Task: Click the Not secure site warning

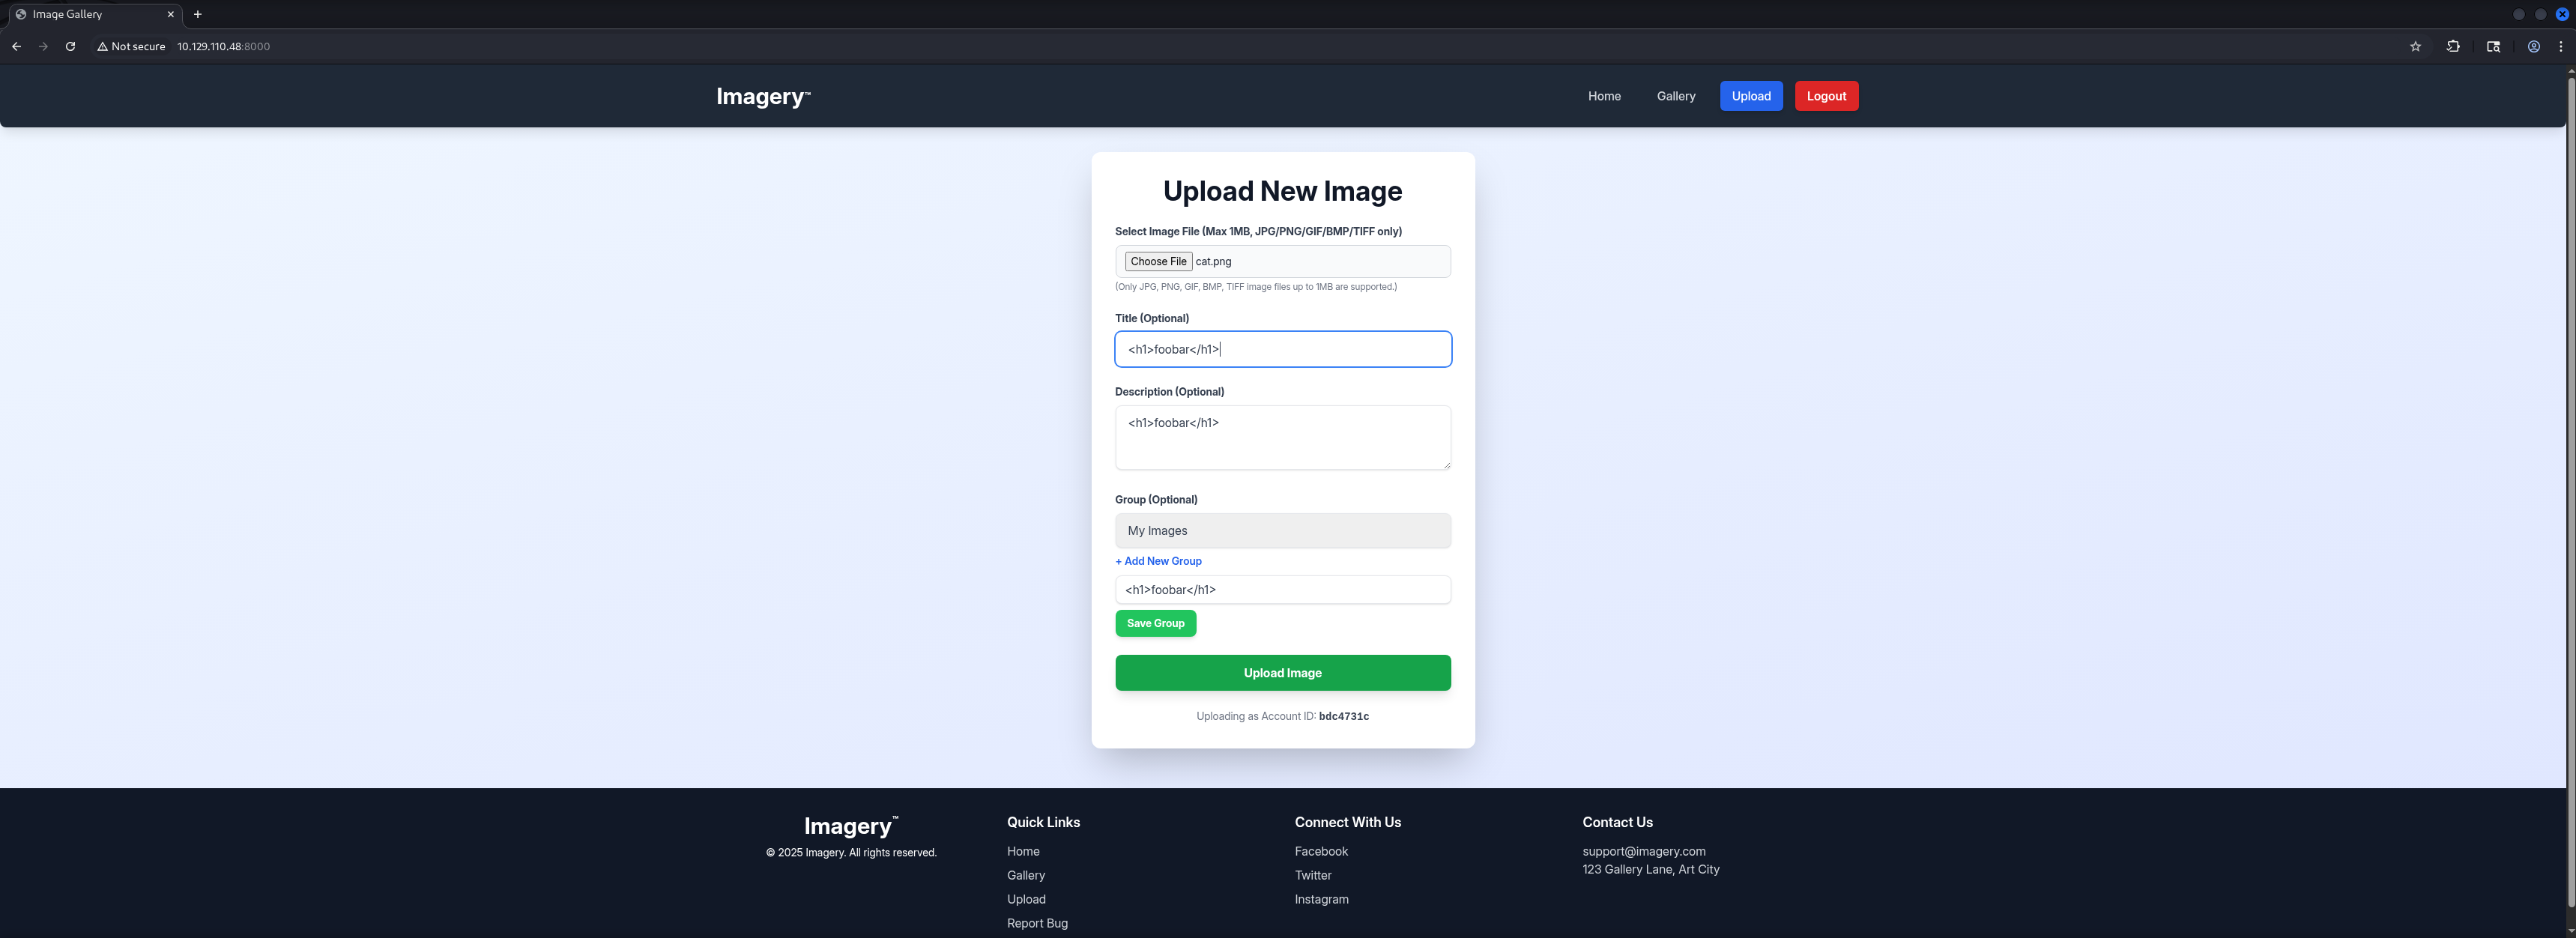Action: click(x=131, y=46)
